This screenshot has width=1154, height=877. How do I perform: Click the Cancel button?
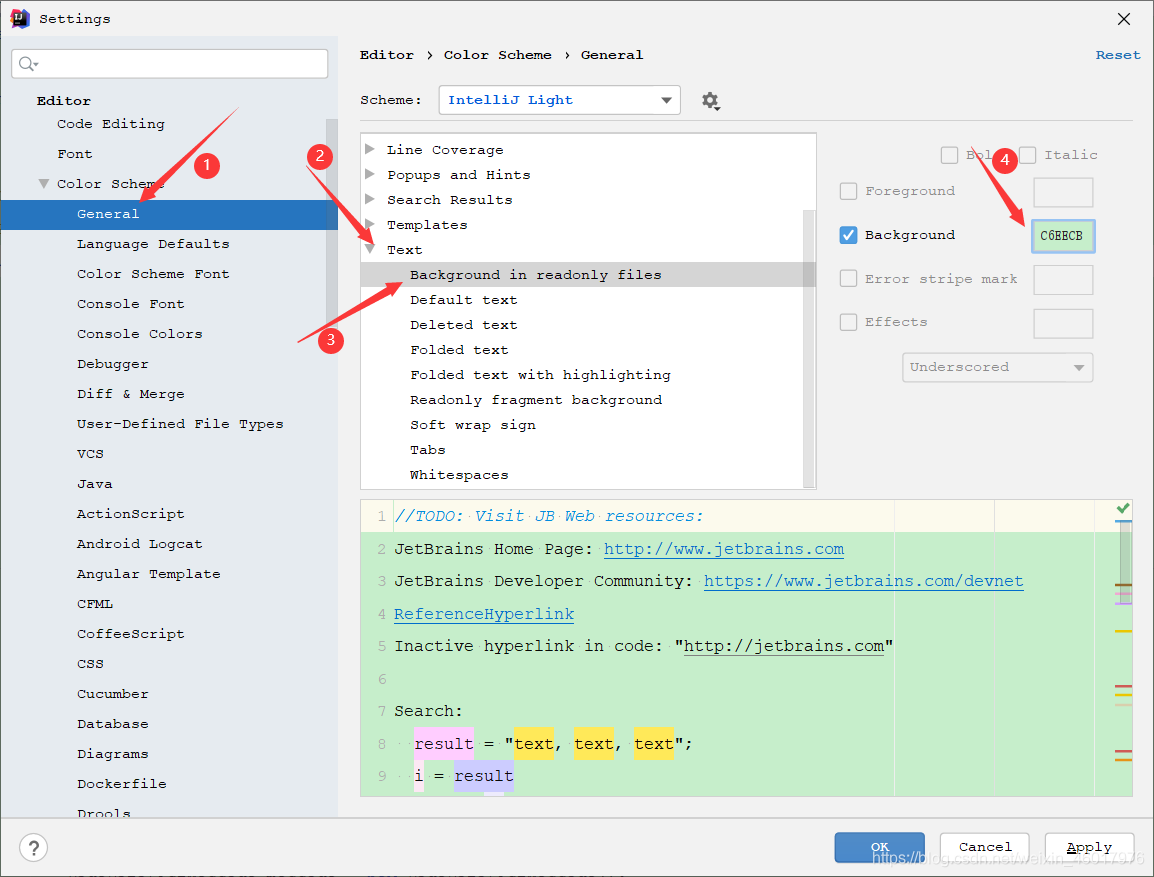pyautogui.click(x=985, y=848)
